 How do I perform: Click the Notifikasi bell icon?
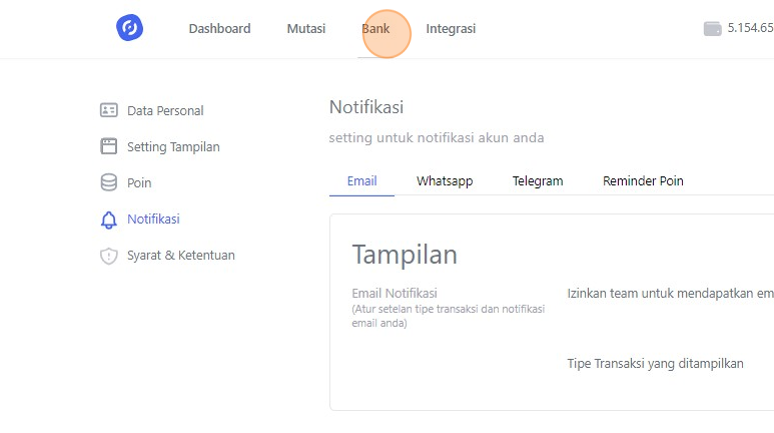[x=109, y=220]
